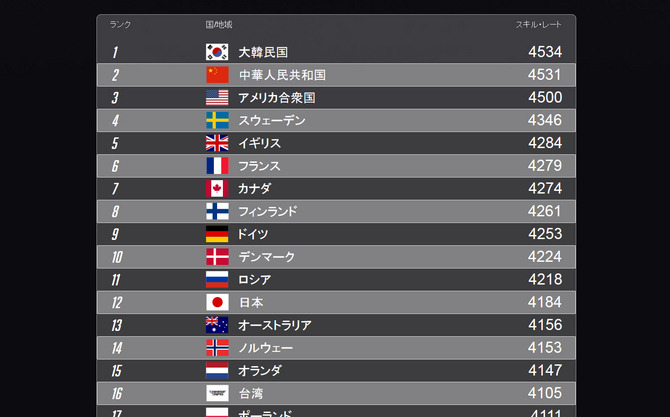670x417 pixels.
Task: Click the United States flag icon
Action: 217,97
